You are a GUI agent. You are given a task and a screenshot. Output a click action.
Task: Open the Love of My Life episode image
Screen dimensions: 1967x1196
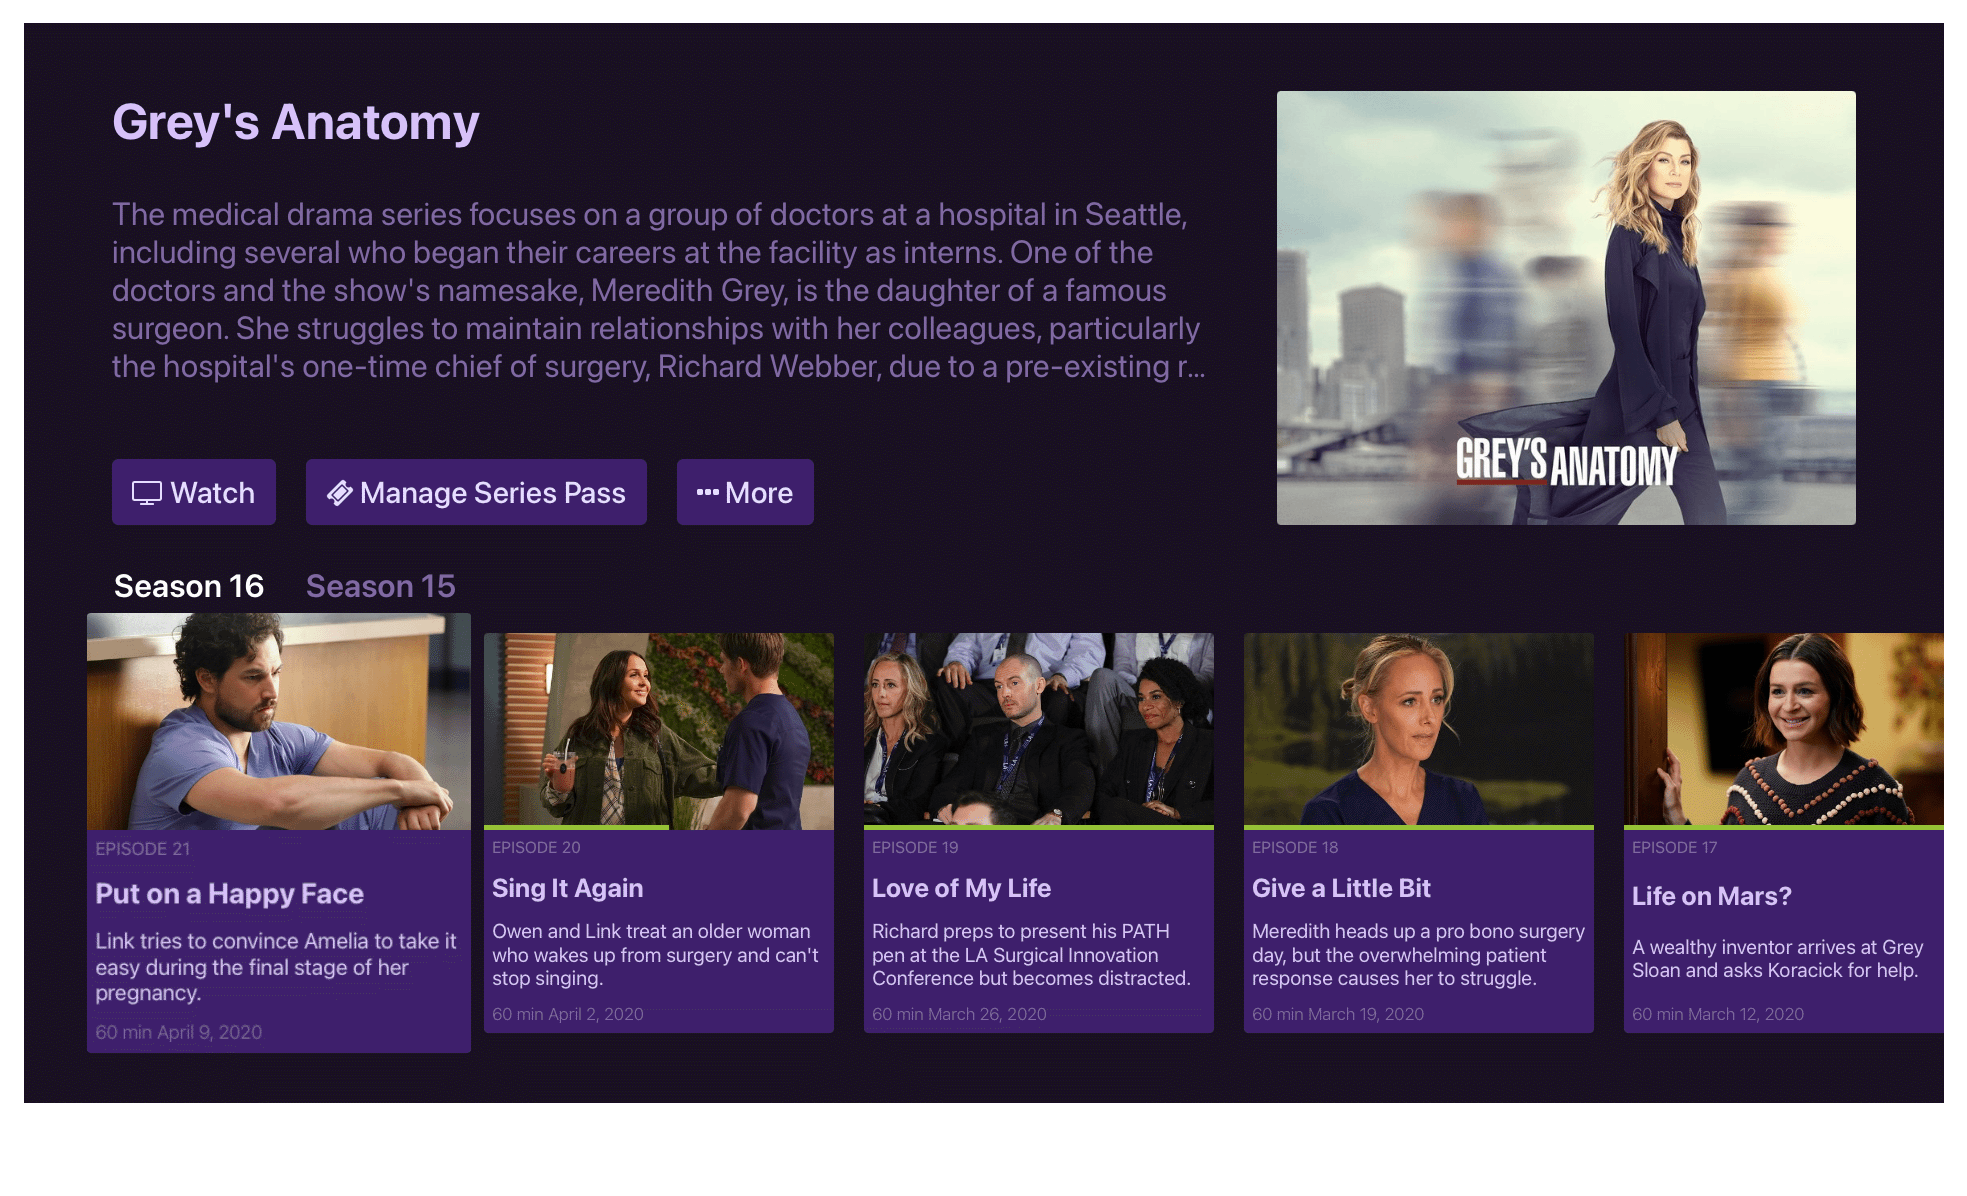pyautogui.click(x=1039, y=729)
